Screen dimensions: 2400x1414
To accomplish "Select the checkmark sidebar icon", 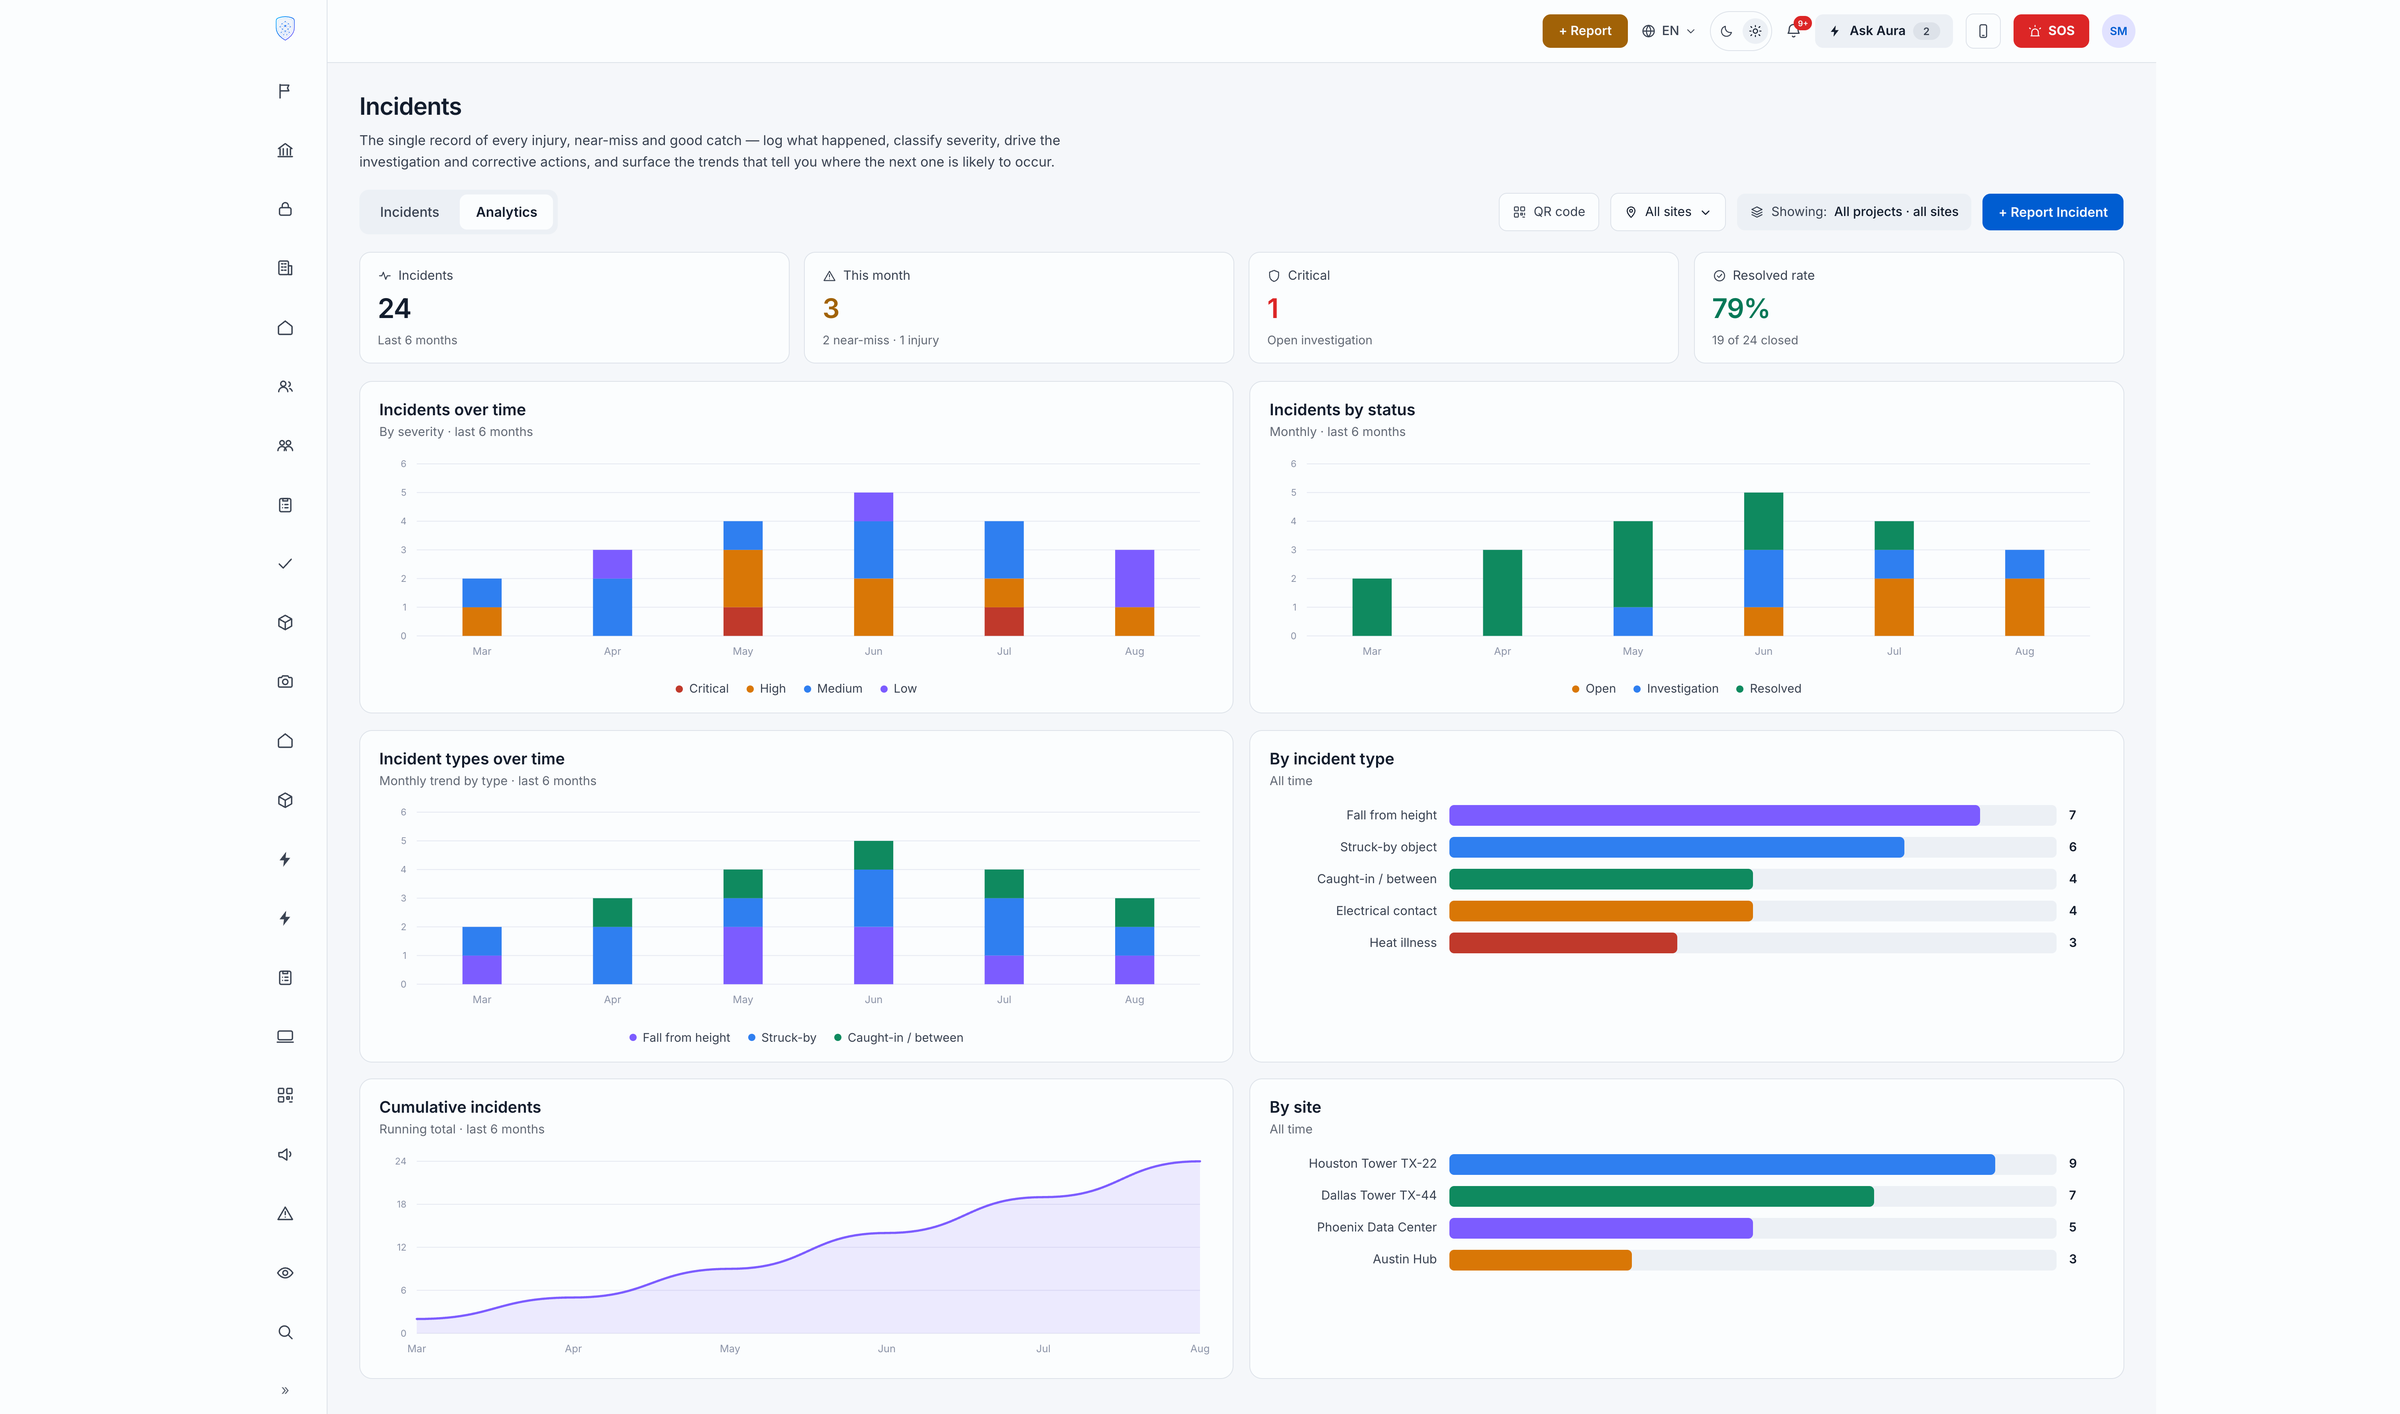I will click(x=285, y=564).
